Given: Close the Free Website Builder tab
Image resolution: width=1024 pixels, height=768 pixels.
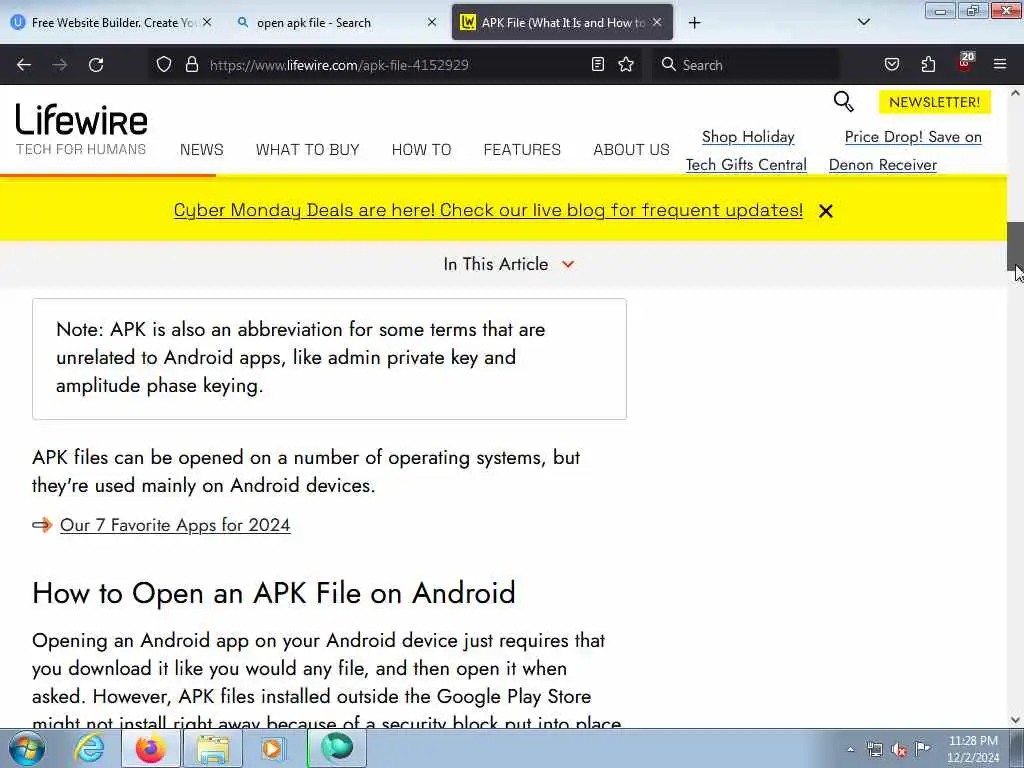Looking at the screenshot, I should [x=207, y=22].
